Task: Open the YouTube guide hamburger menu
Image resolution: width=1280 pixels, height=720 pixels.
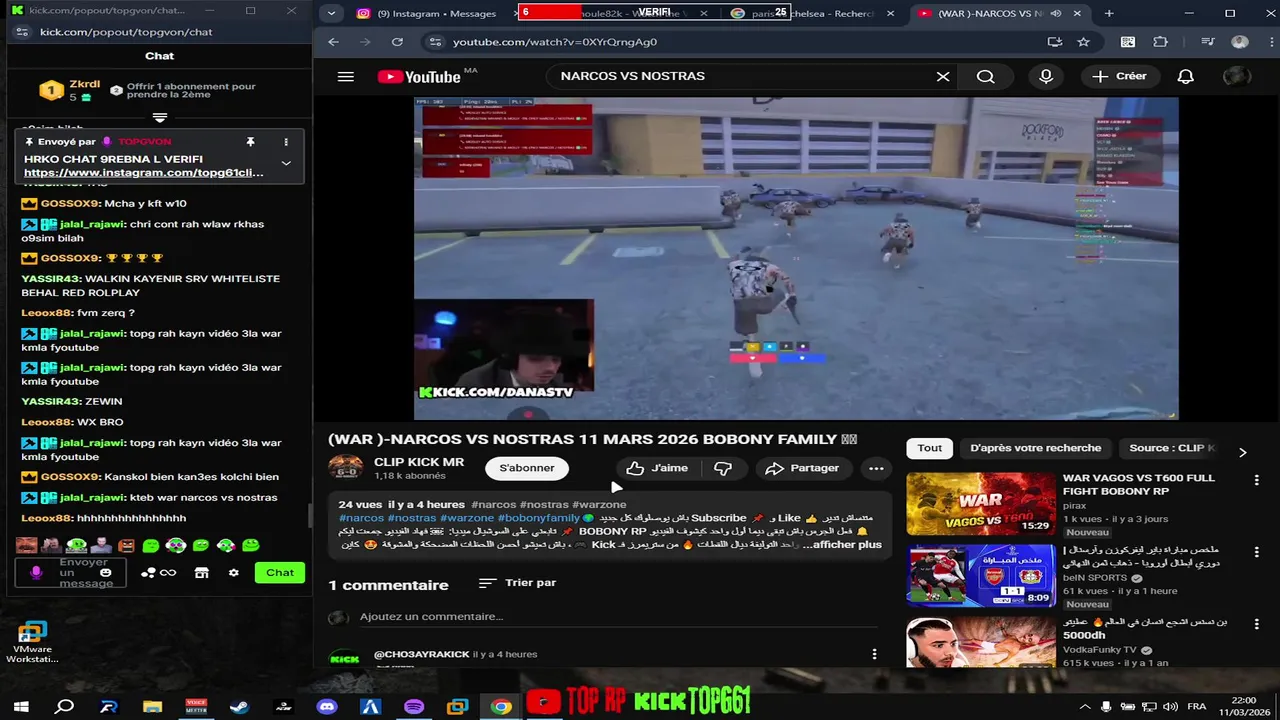Action: pos(346,77)
